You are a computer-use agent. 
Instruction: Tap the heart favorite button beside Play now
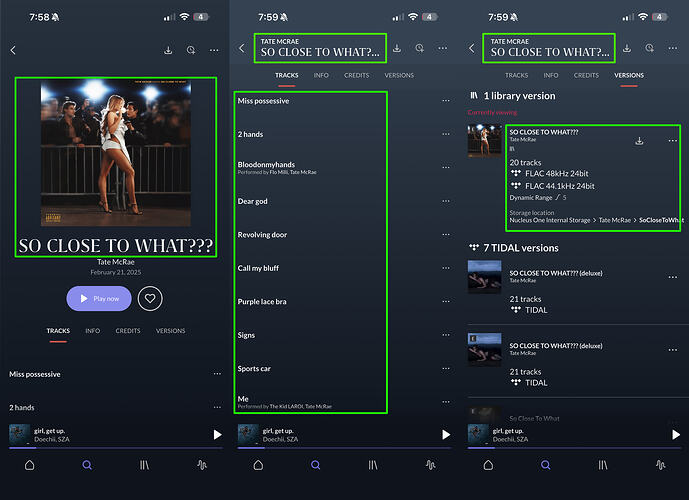tap(150, 298)
